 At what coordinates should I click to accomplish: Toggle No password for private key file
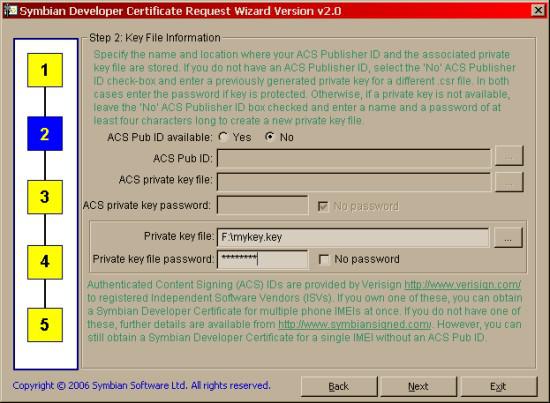[x=323, y=260]
